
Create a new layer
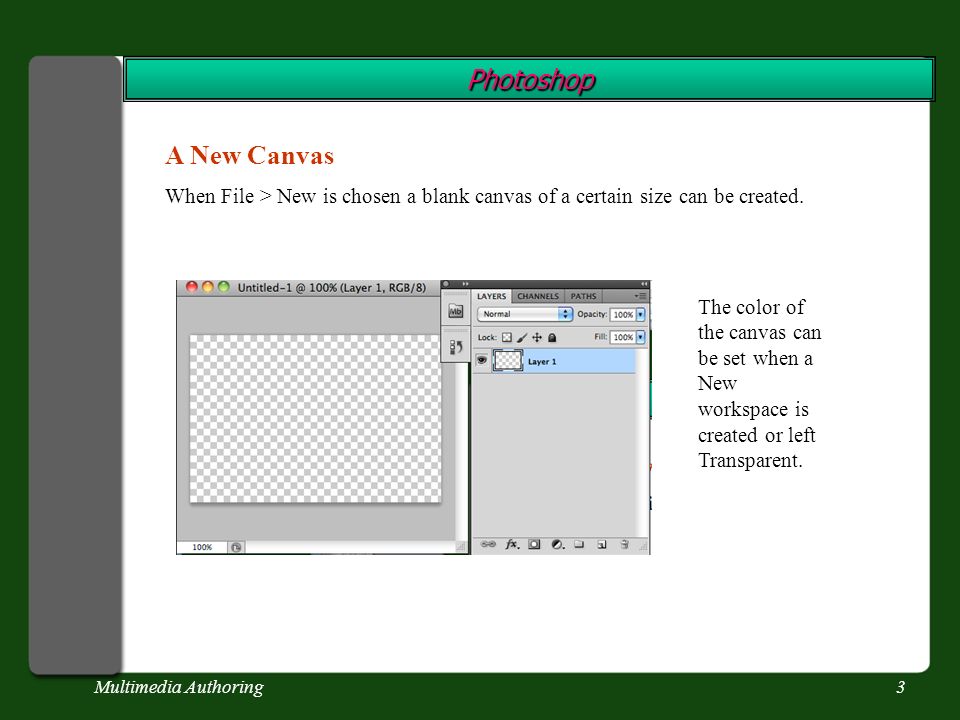pos(602,544)
